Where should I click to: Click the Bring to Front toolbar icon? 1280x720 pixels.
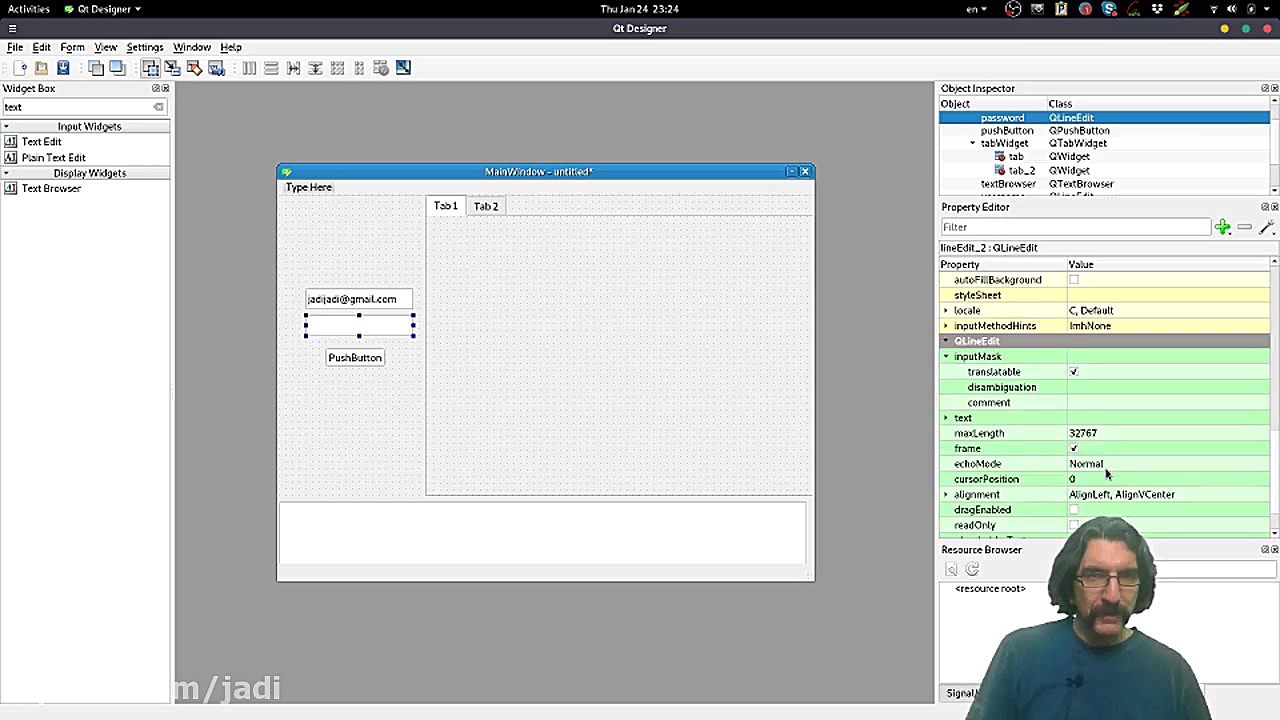117,68
